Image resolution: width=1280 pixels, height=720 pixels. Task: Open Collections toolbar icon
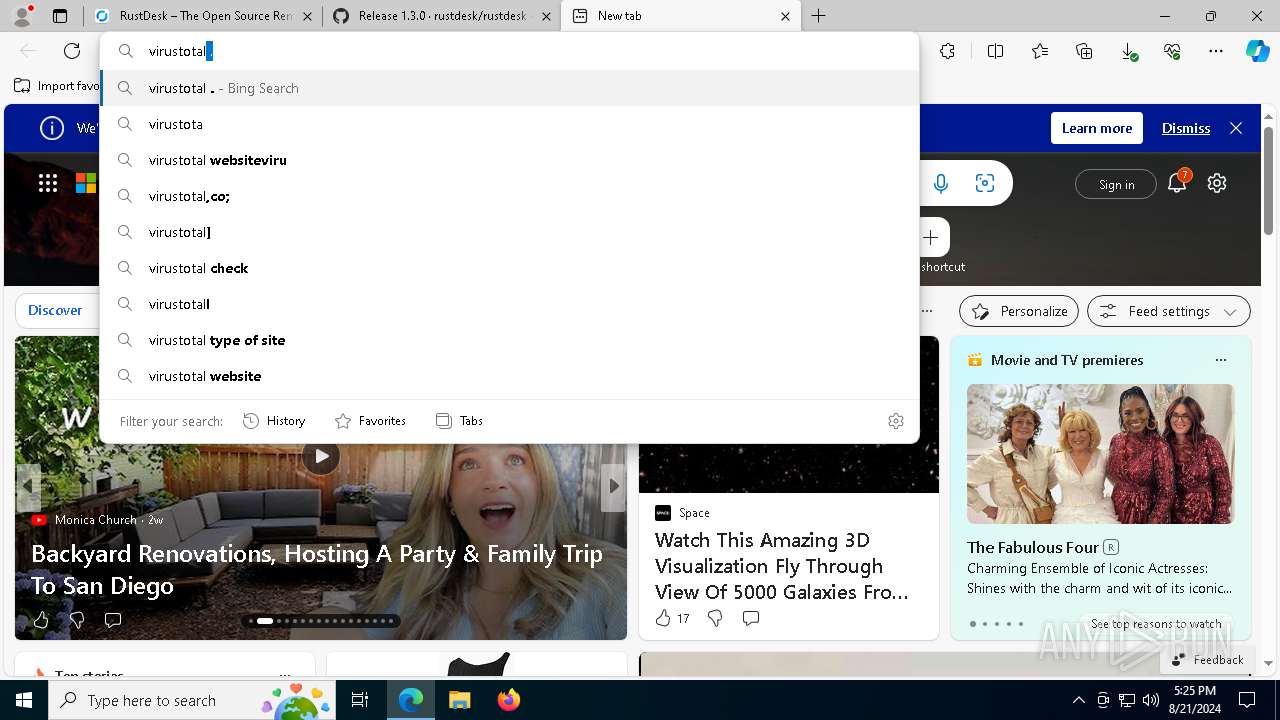pos(1084,51)
